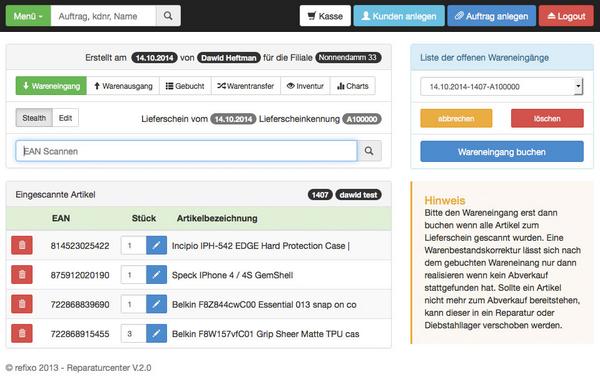The width and height of the screenshot is (600, 384).
Task: Click Wareneingang buchen button
Action: [502, 151]
